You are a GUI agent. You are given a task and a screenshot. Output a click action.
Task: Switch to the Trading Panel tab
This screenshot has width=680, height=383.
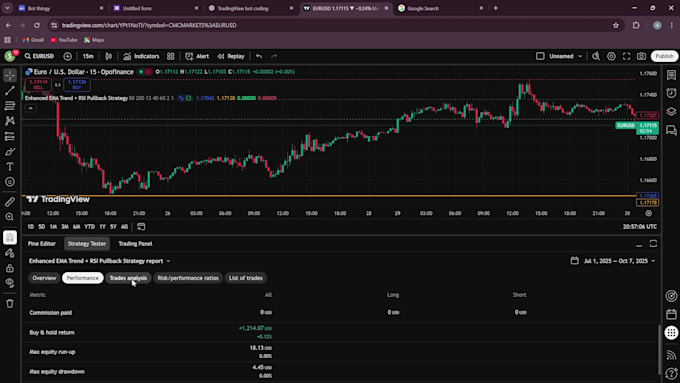(135, 244)
